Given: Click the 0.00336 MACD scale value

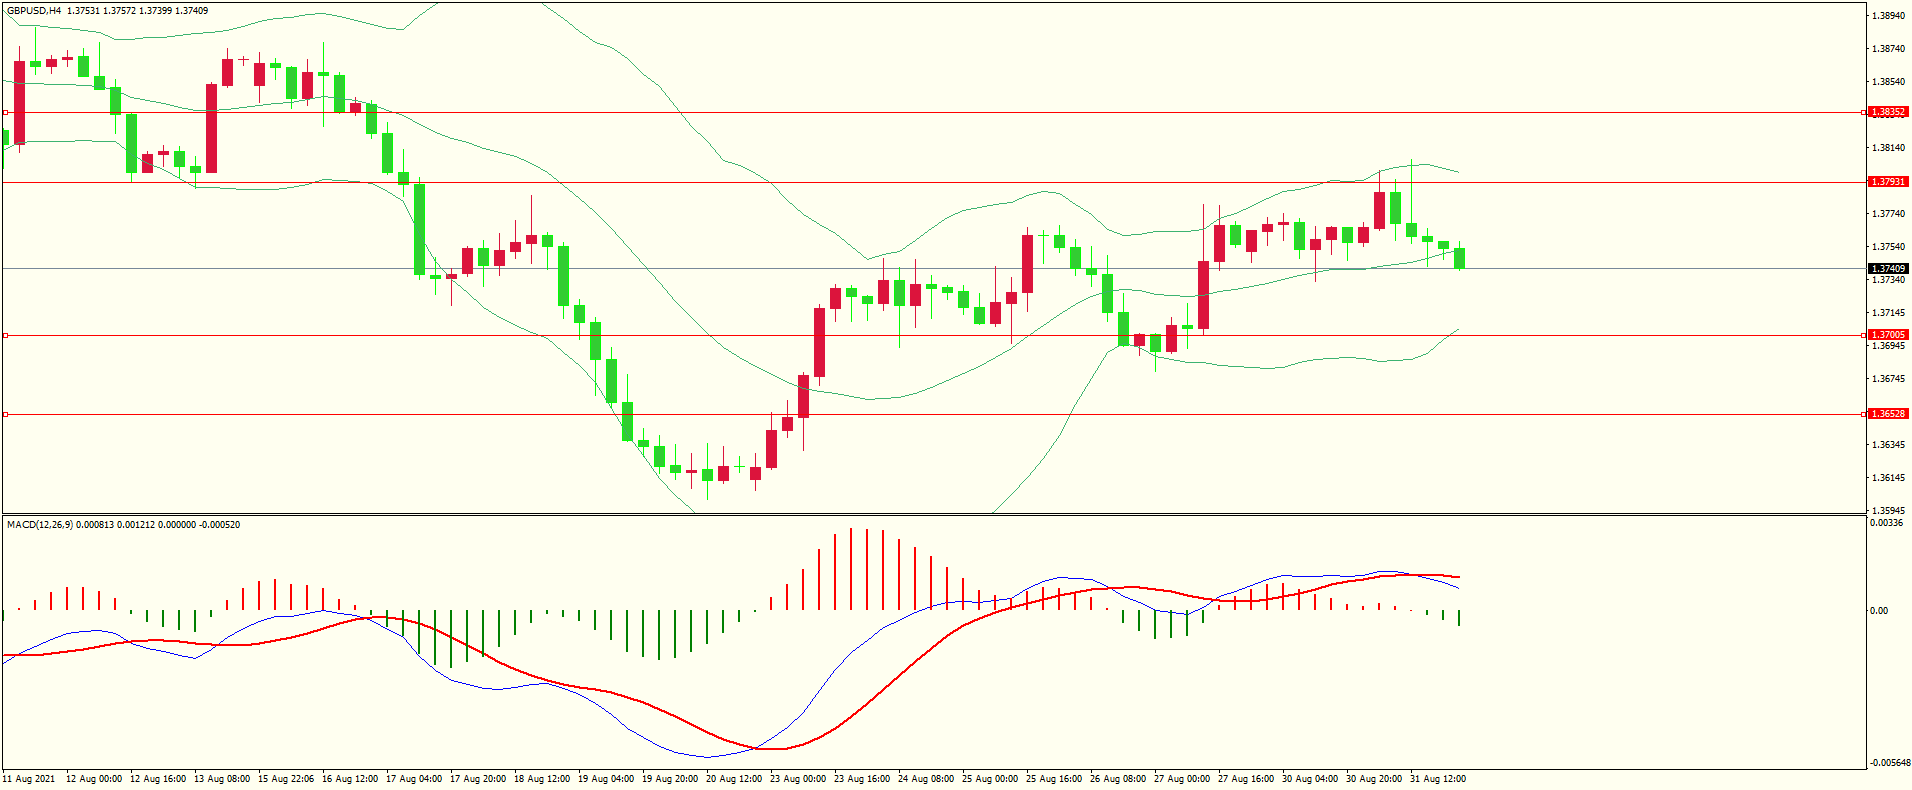Looking at the screenshot, I should (x=1886, y=523).
